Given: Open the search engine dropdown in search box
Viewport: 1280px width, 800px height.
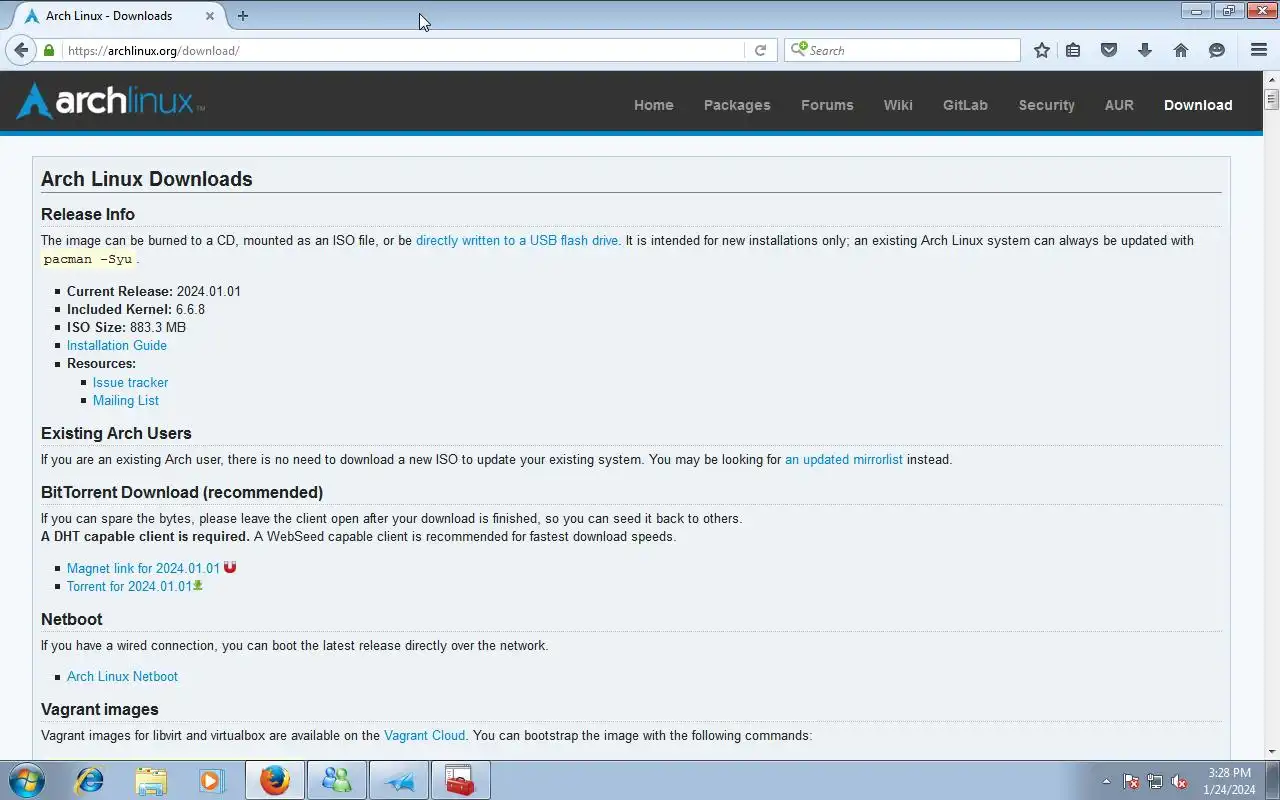Looking at the screenshot, I should click(798, 50).
